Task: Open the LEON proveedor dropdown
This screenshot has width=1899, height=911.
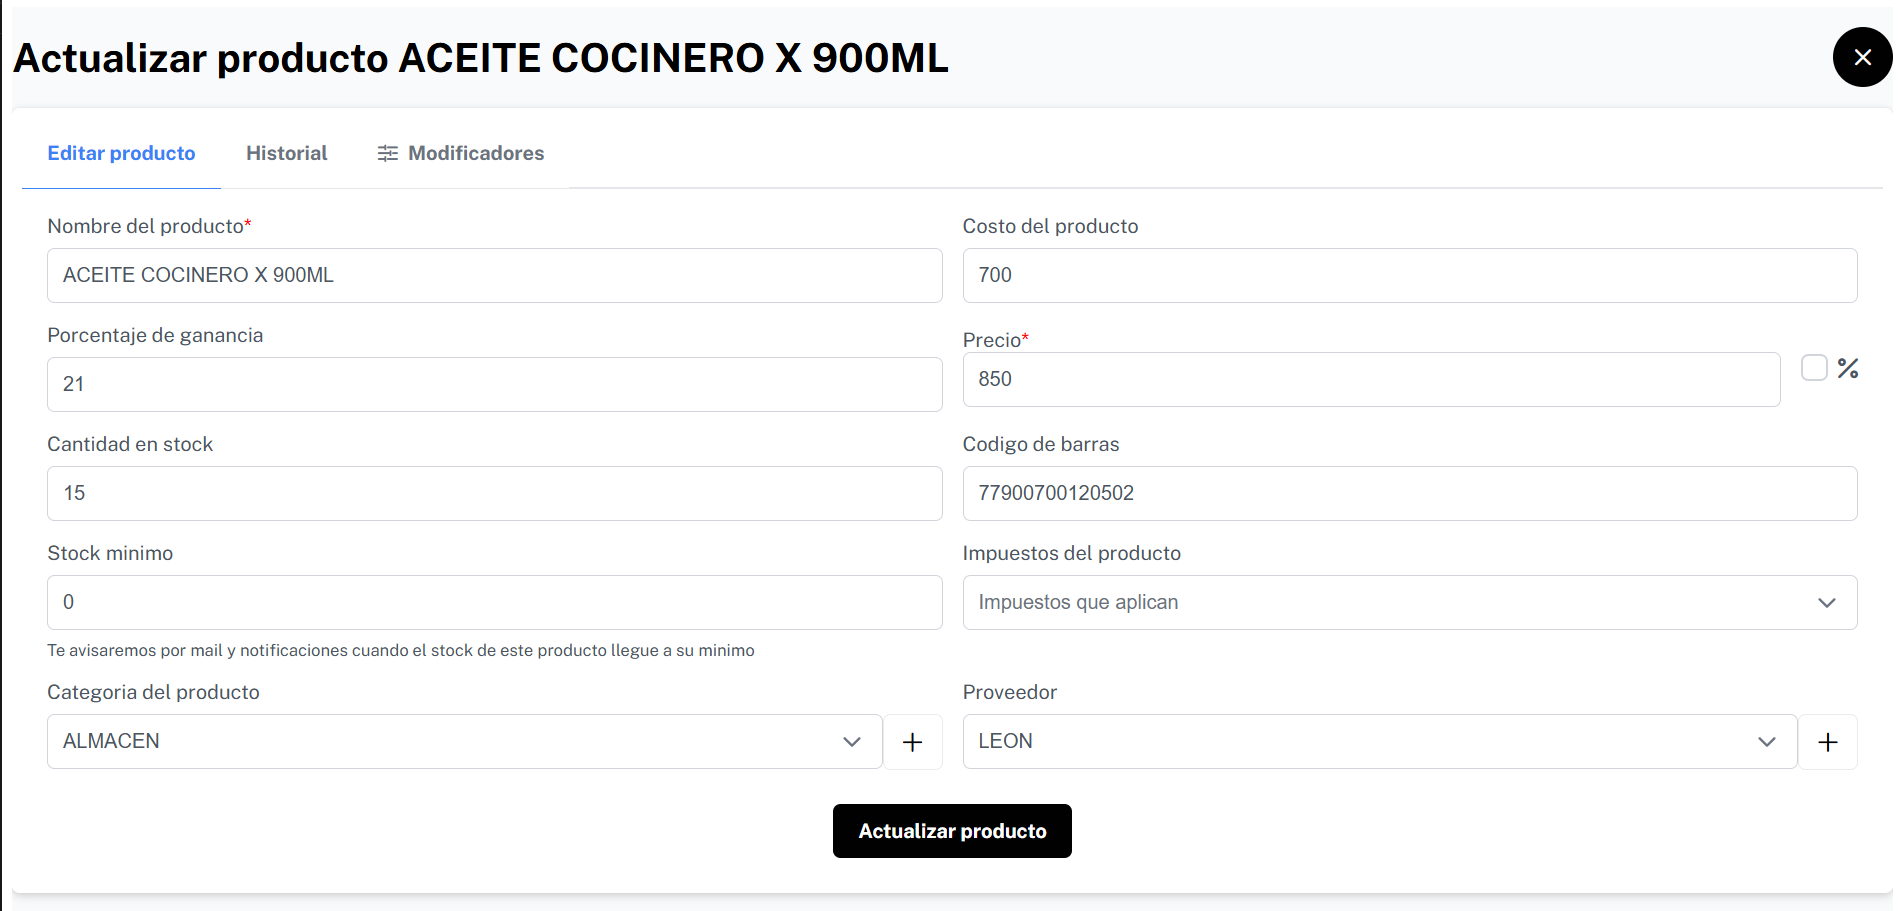Action: [x=1380, y=741]
